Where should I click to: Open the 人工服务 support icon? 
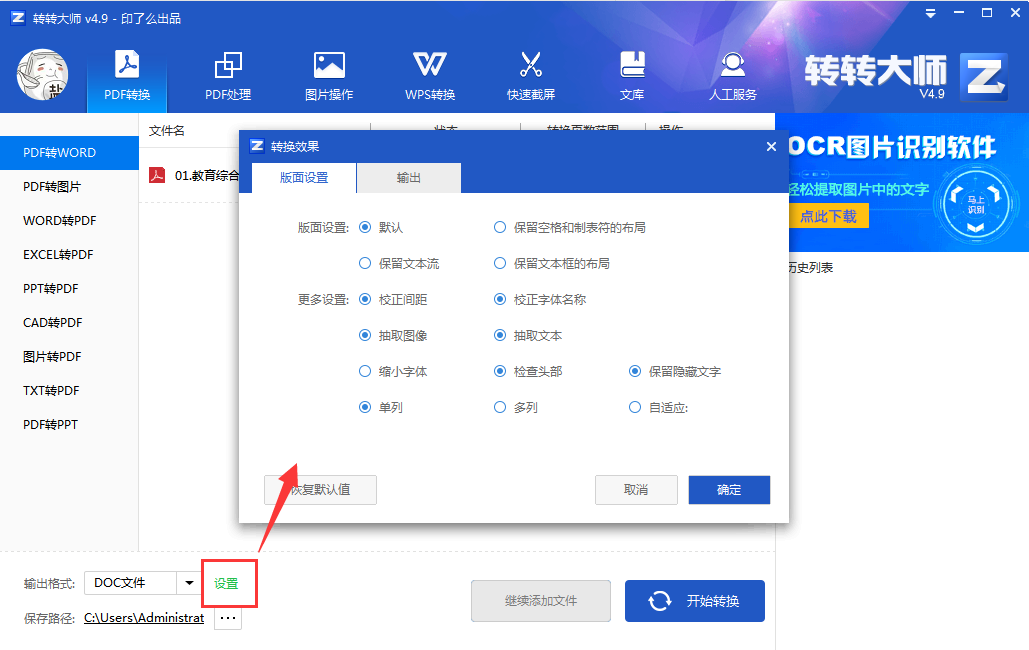(x=732, y=77)
